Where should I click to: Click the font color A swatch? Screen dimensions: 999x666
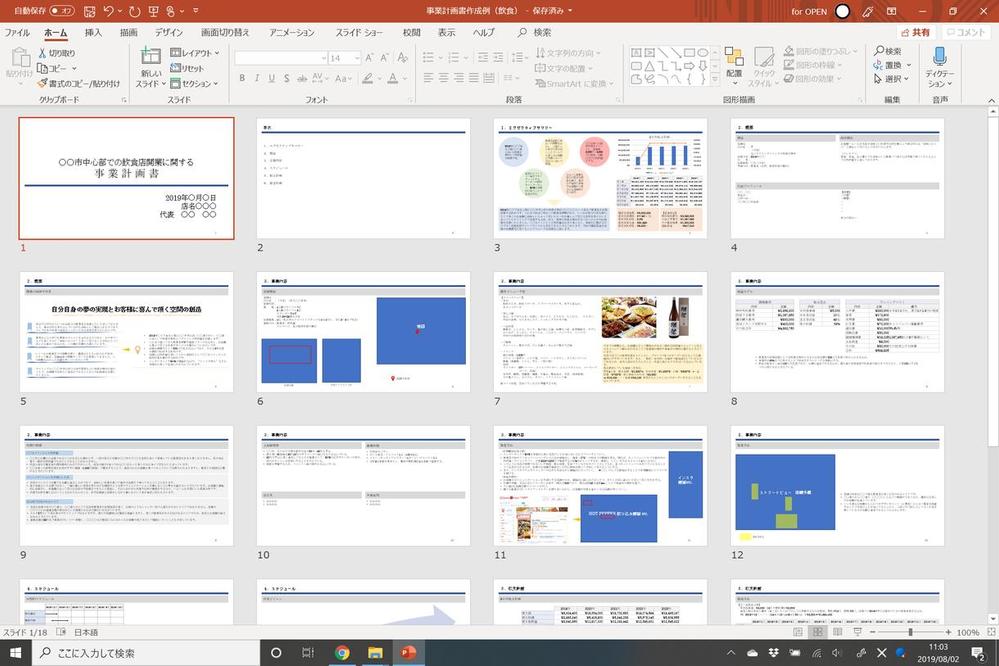coord(392,78)
